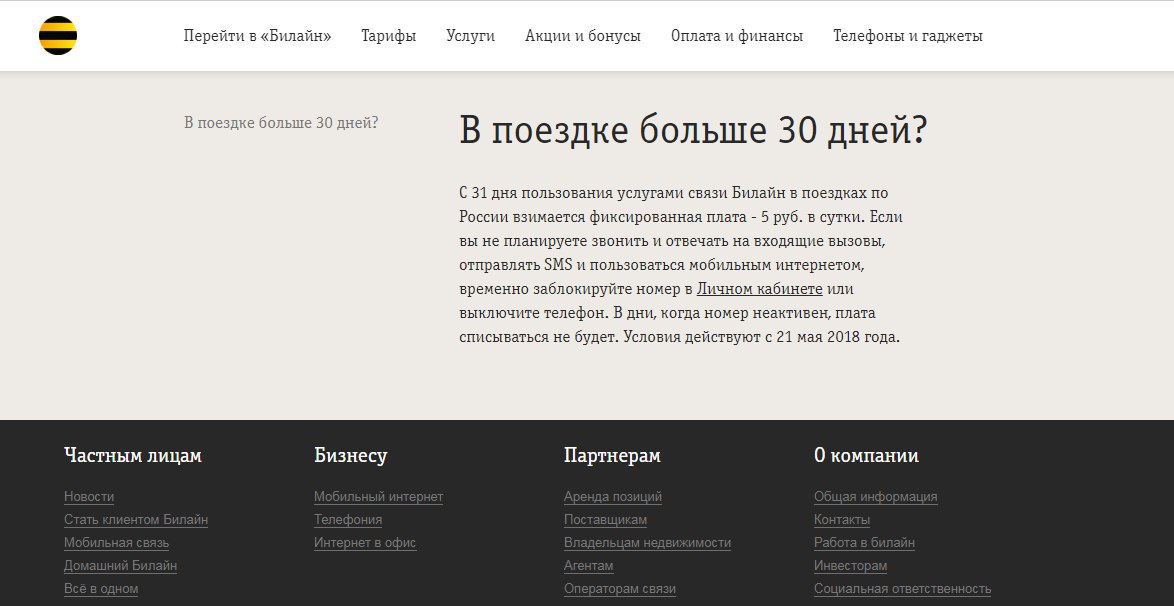Open the Контакты footer link
The image size is (1174, 606).
pos(842,520)
